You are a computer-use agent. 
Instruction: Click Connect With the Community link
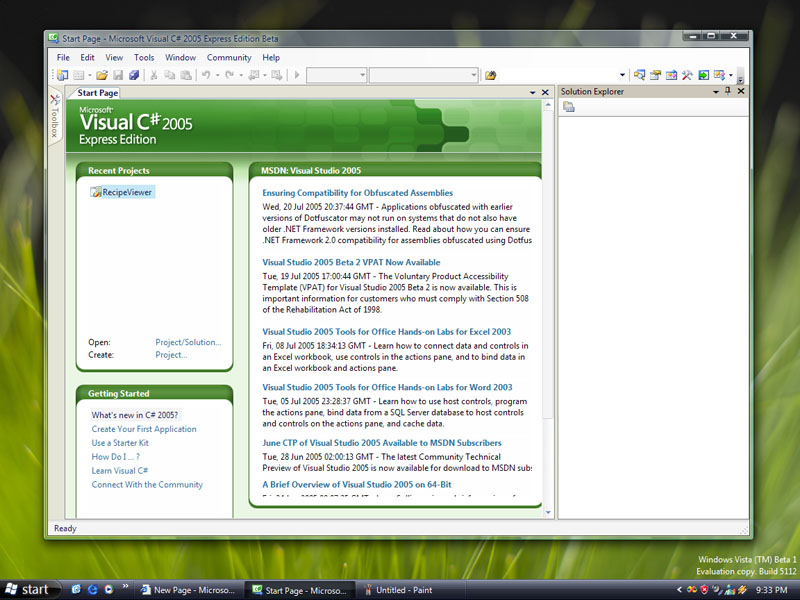pos(147,485)
